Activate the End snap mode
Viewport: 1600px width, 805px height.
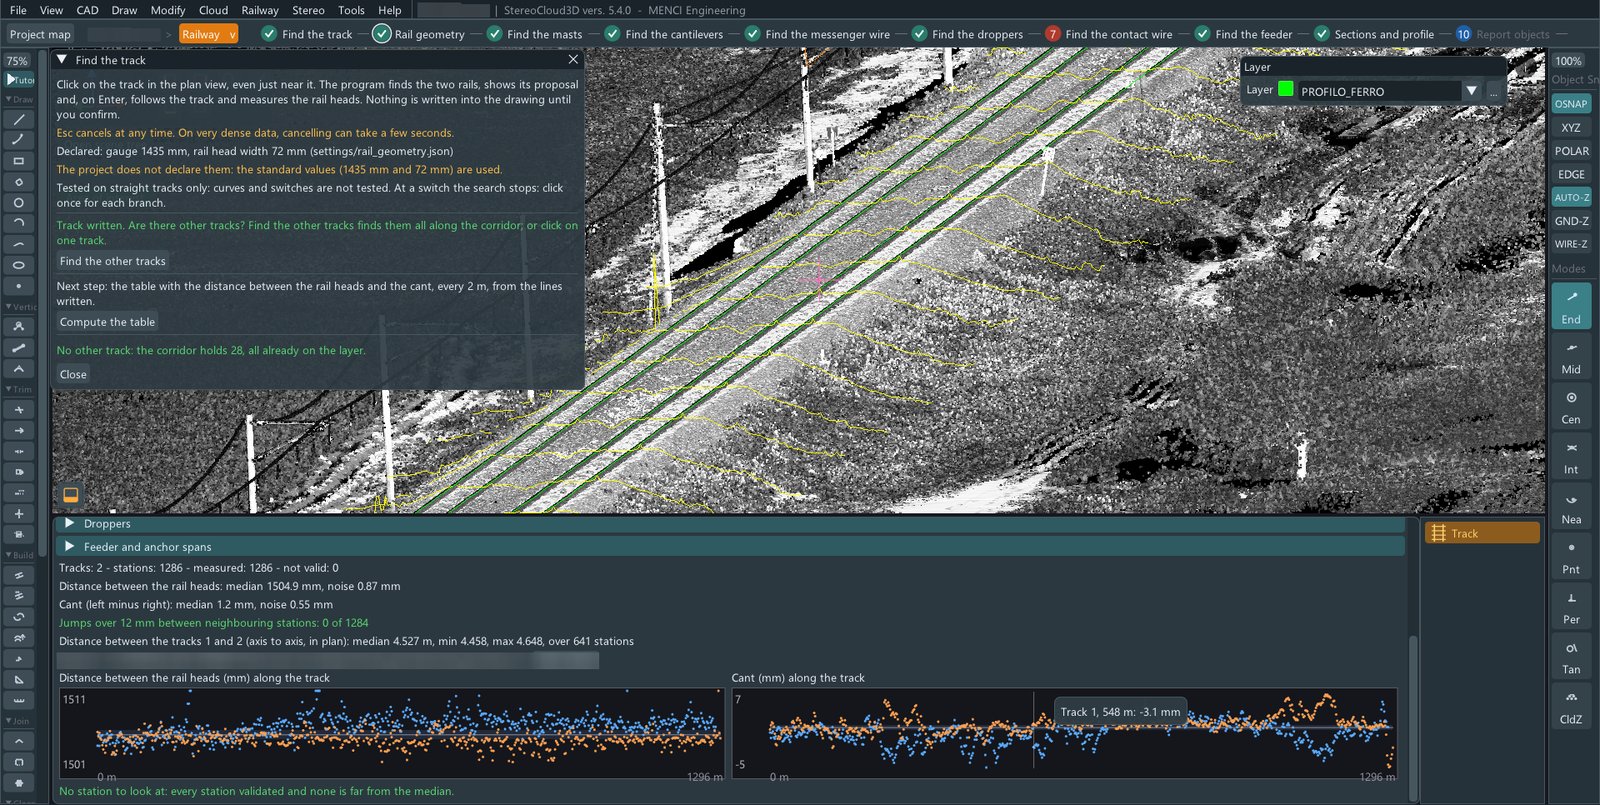click(x=1571, y=305)
